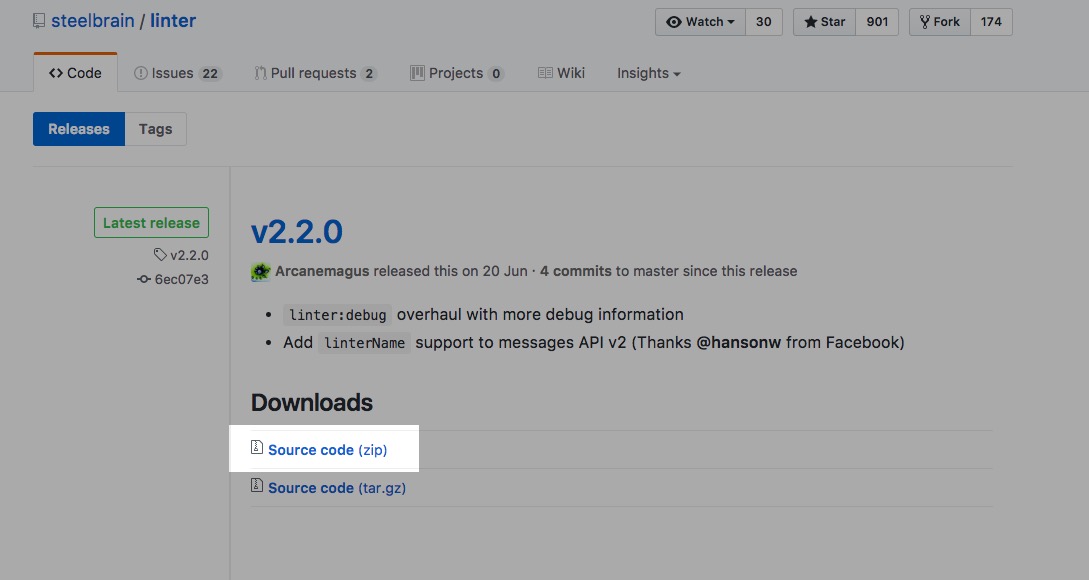1089x580 pixels.
Task: Click Arcanemagus avatar image
Action: pos(261,271)
